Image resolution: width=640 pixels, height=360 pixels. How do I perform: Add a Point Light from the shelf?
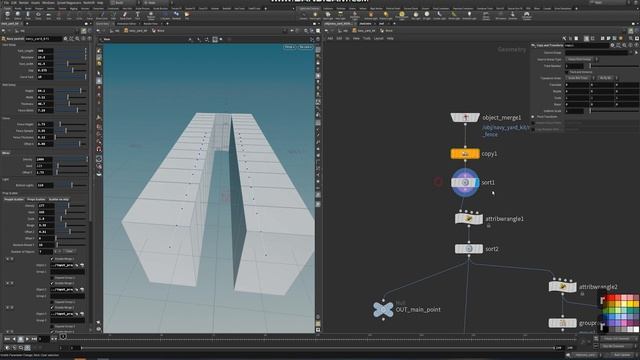pos(315,16)
